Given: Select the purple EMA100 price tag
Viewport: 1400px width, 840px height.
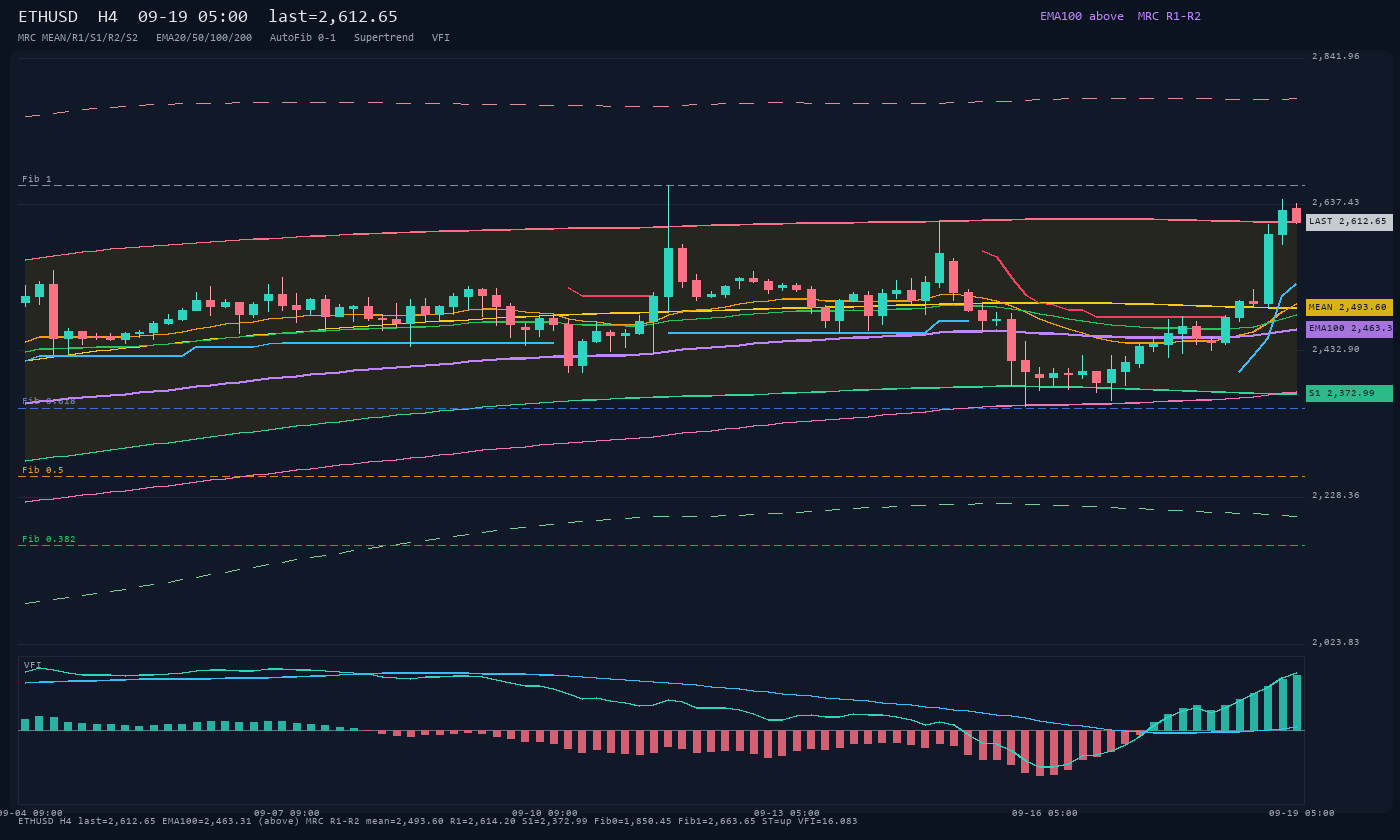Looking at the screenshot, I should [1349, 328].
